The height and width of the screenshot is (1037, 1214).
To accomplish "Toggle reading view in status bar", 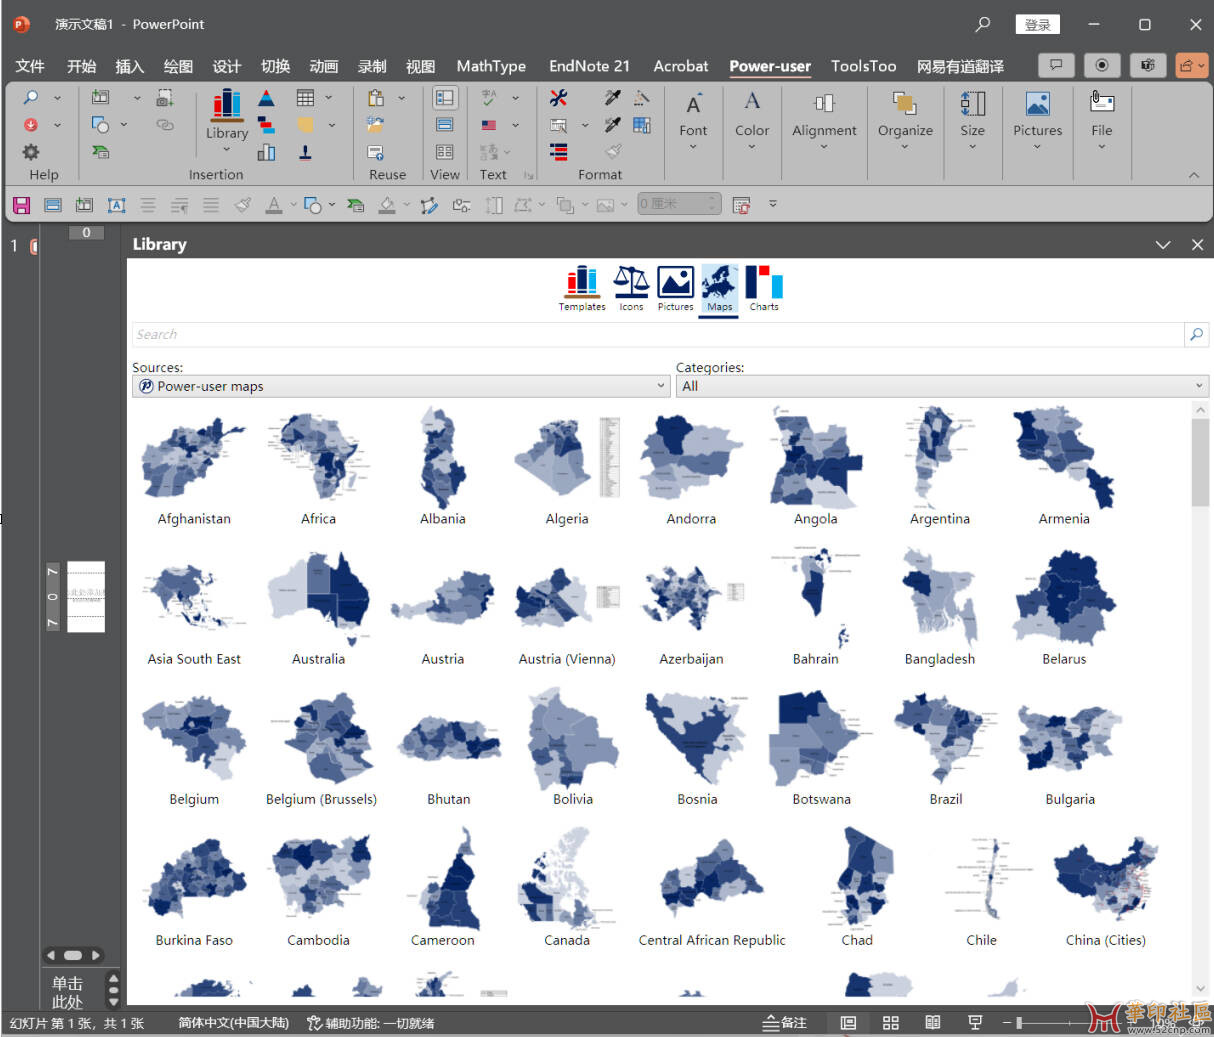I will coord(932,1023).
